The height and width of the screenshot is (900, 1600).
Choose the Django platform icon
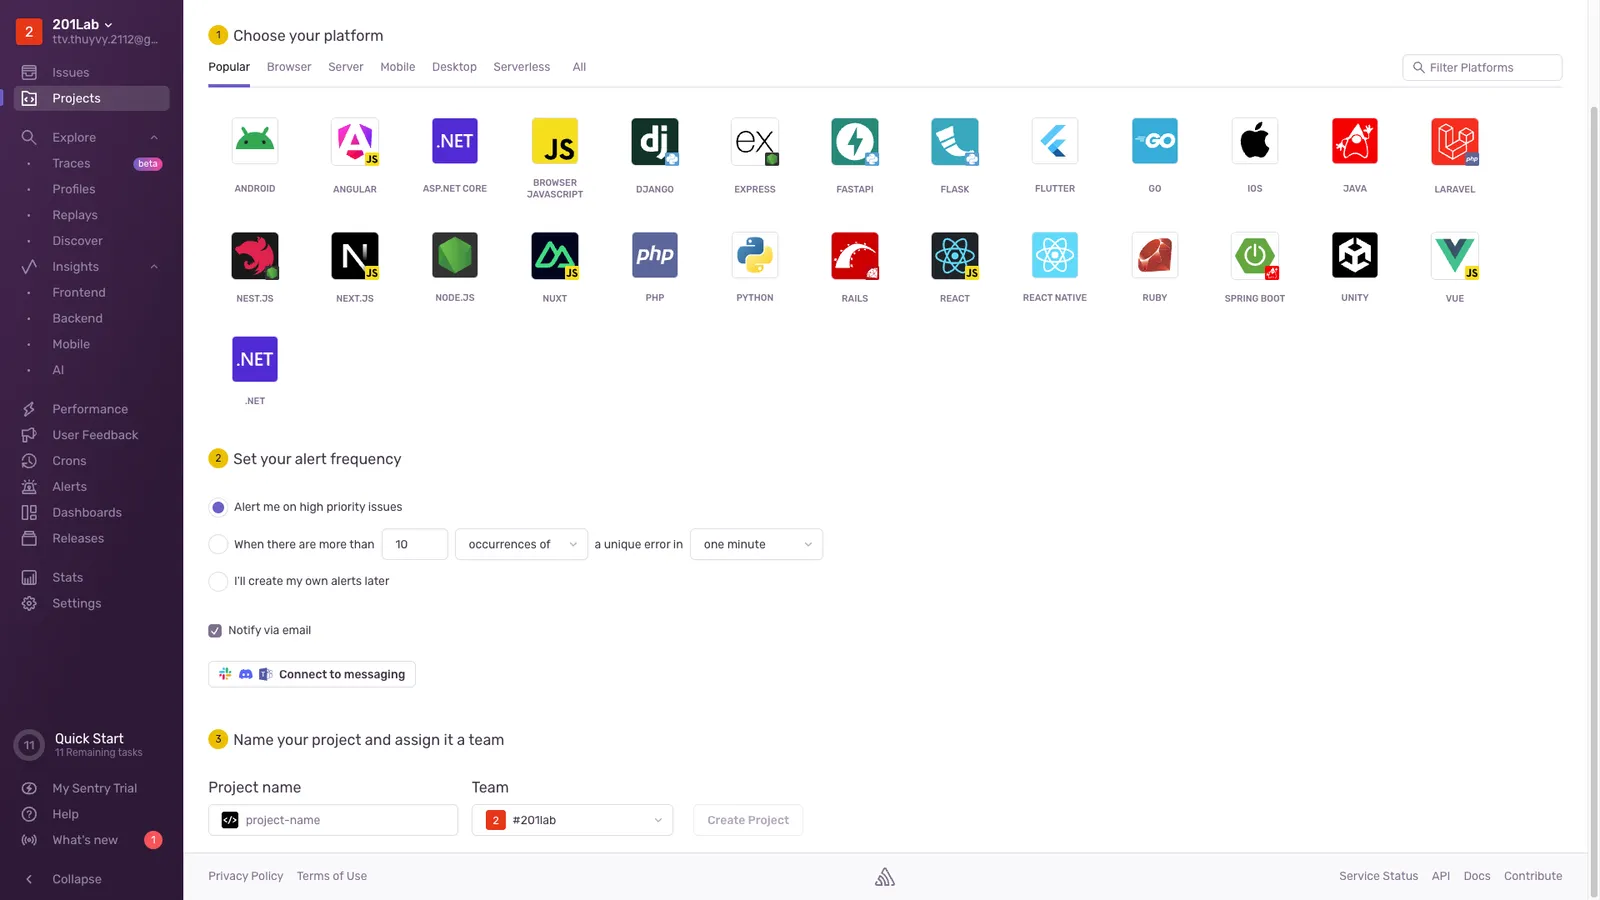click(x=655, y=141)
